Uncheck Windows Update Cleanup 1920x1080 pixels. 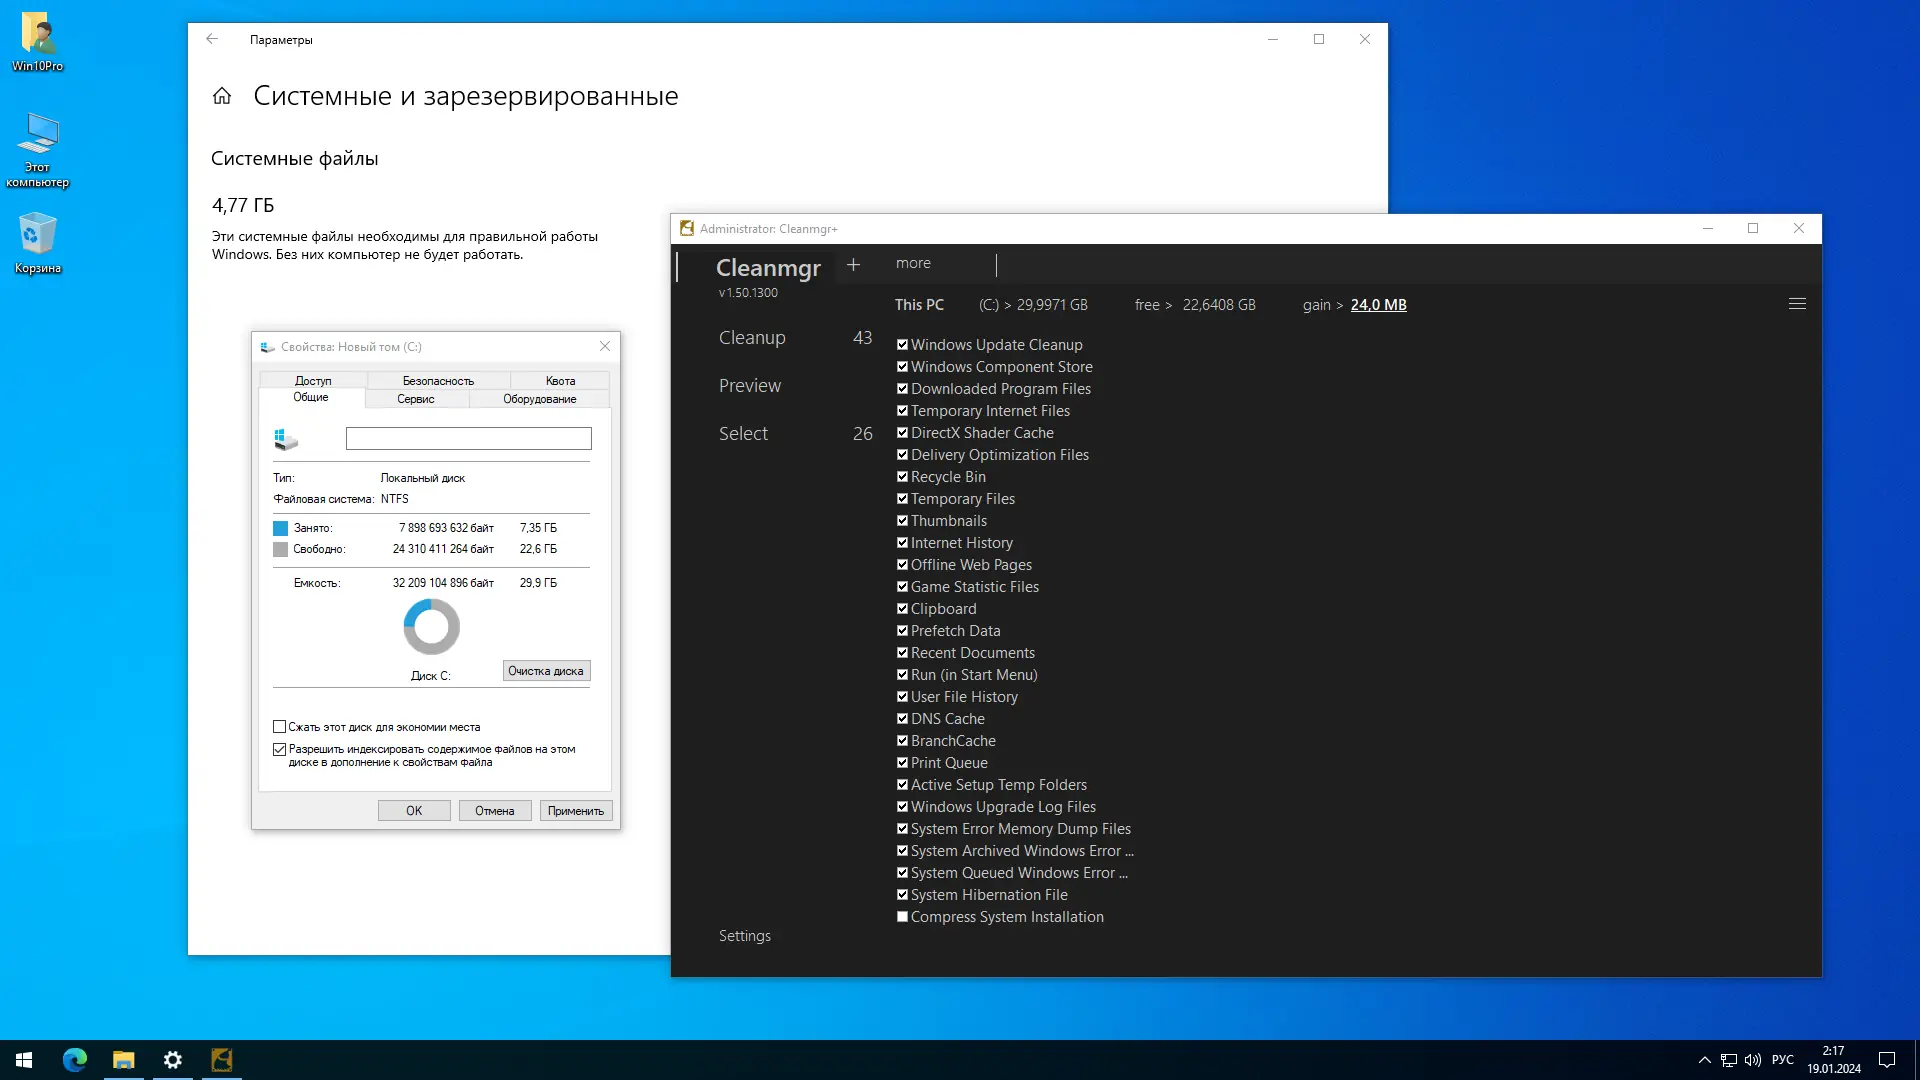click(x=902, y=345)
